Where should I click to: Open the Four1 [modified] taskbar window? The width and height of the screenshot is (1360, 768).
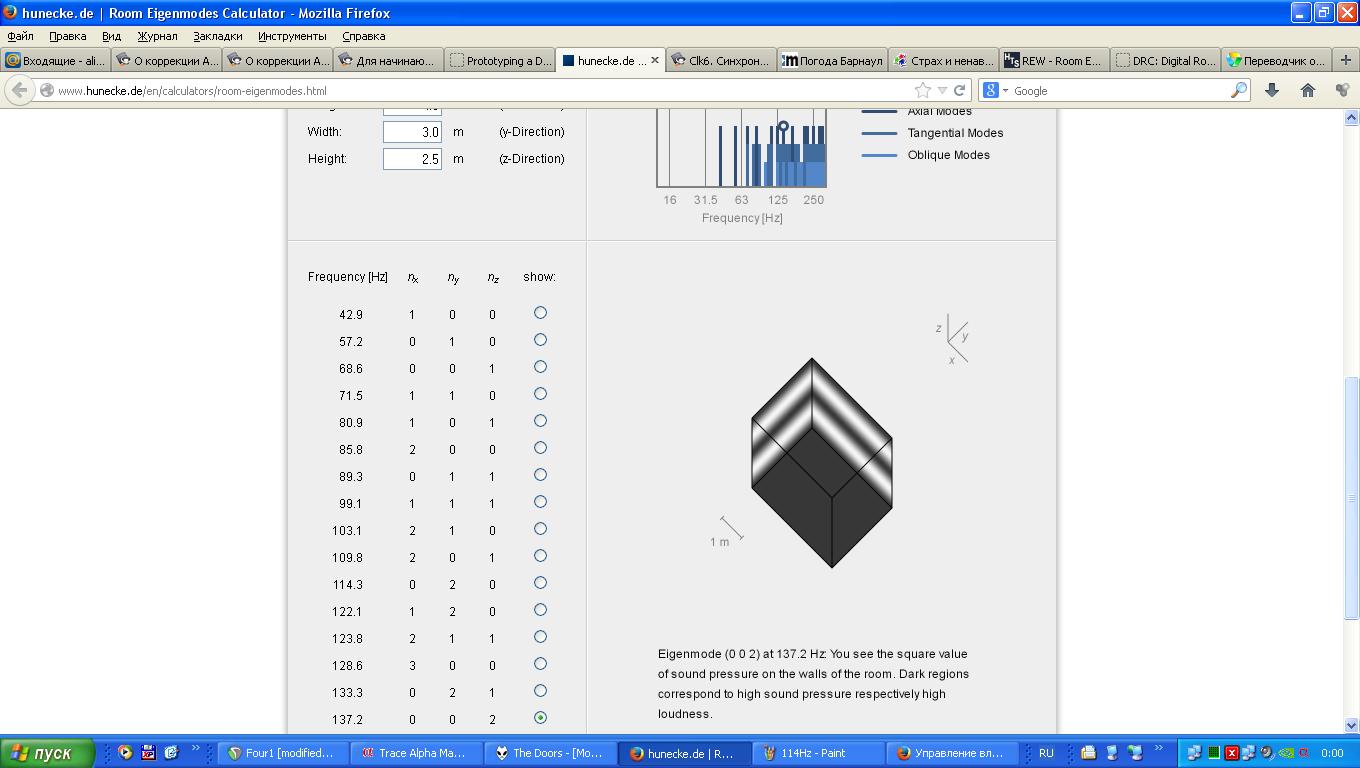[x=283, y=753]
